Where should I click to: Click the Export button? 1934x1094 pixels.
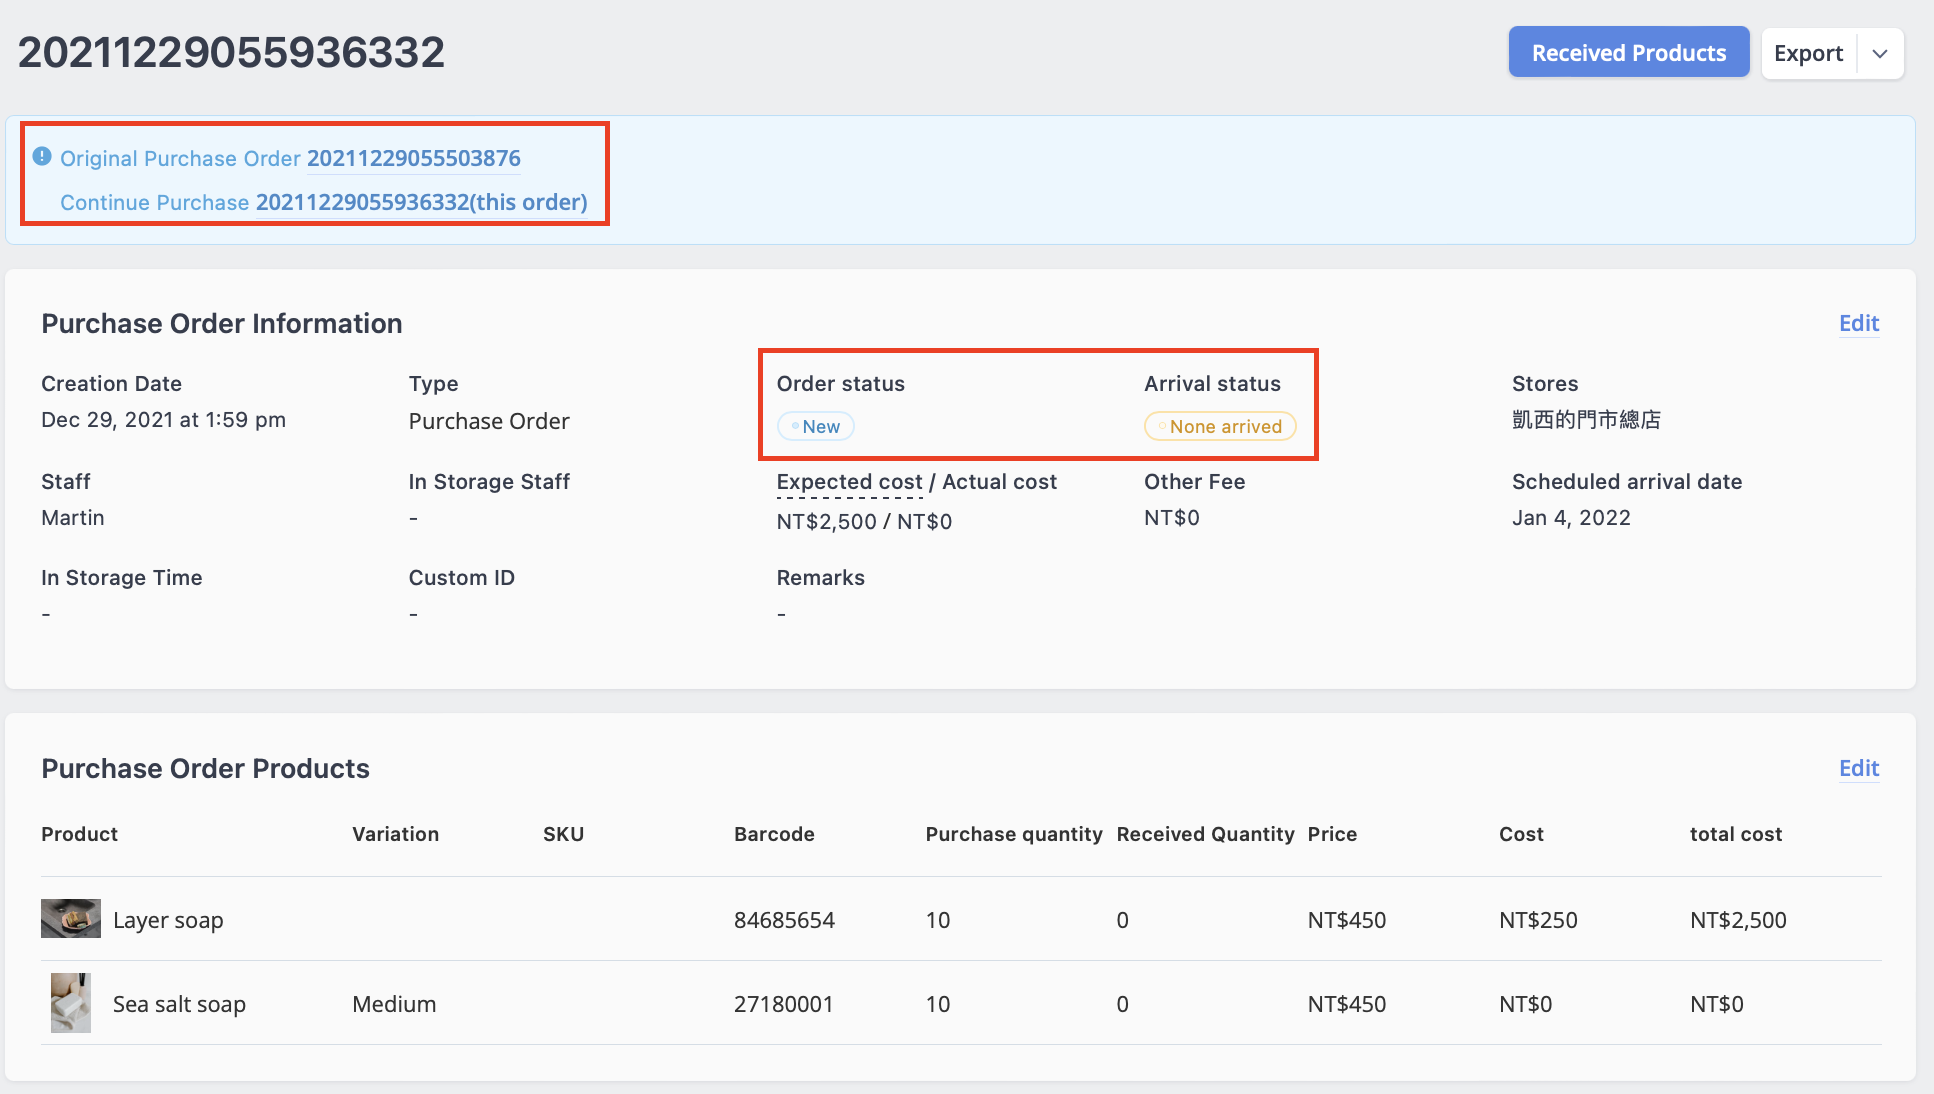1808,53
